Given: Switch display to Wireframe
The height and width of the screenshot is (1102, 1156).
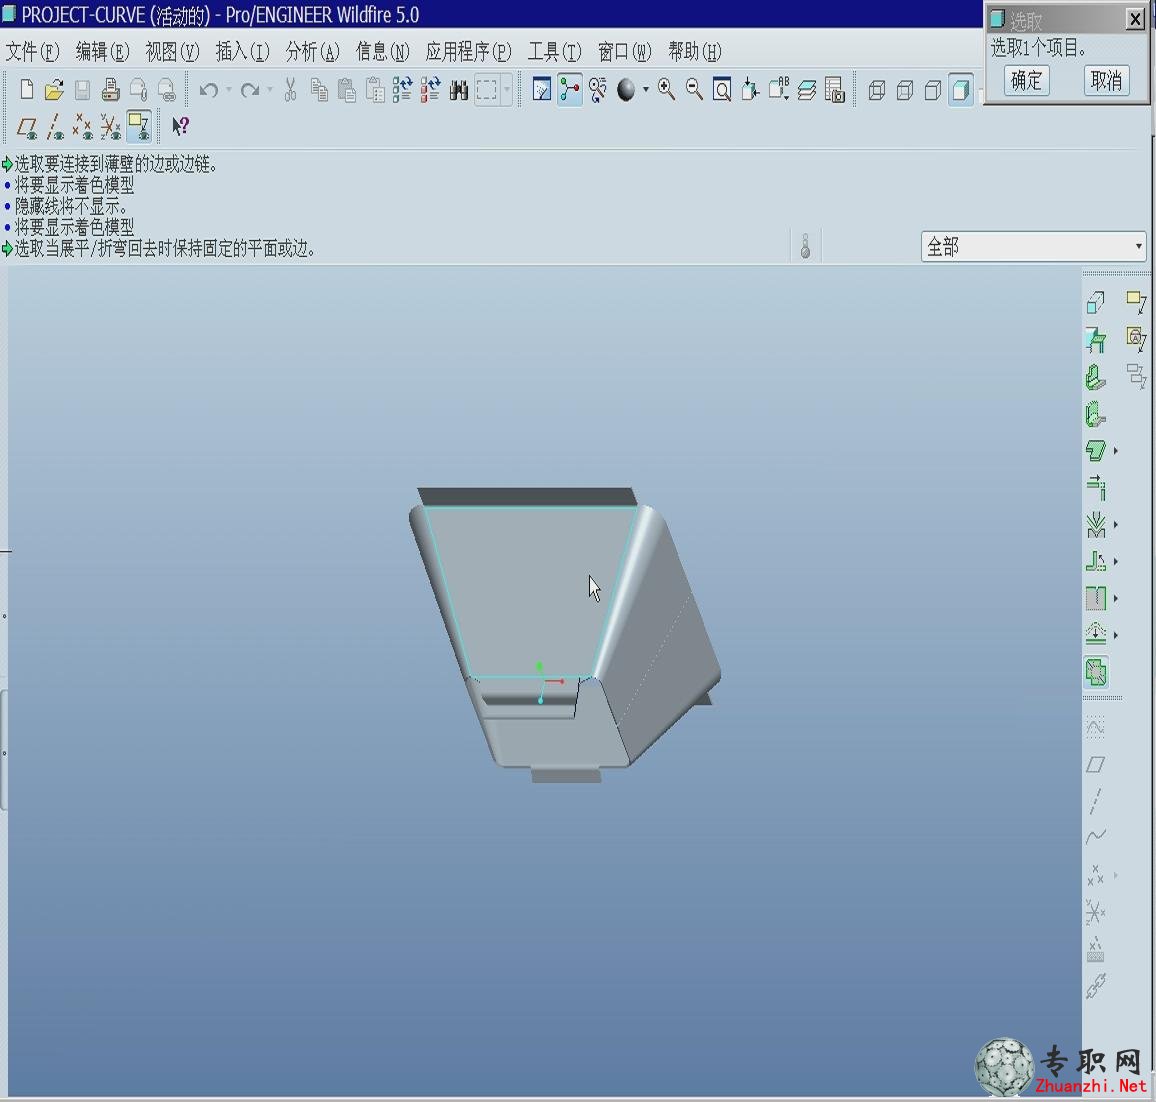Looking at the screenshot, I should [x=877, y=90].
